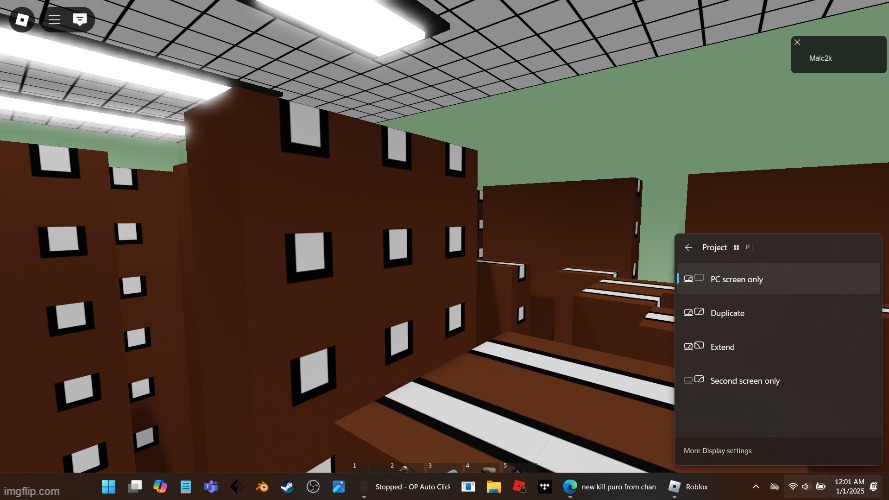The height and width of the screenshot is (500, 889).
Task: Close the Malc2k player list panel
Action: pos(797,43)
